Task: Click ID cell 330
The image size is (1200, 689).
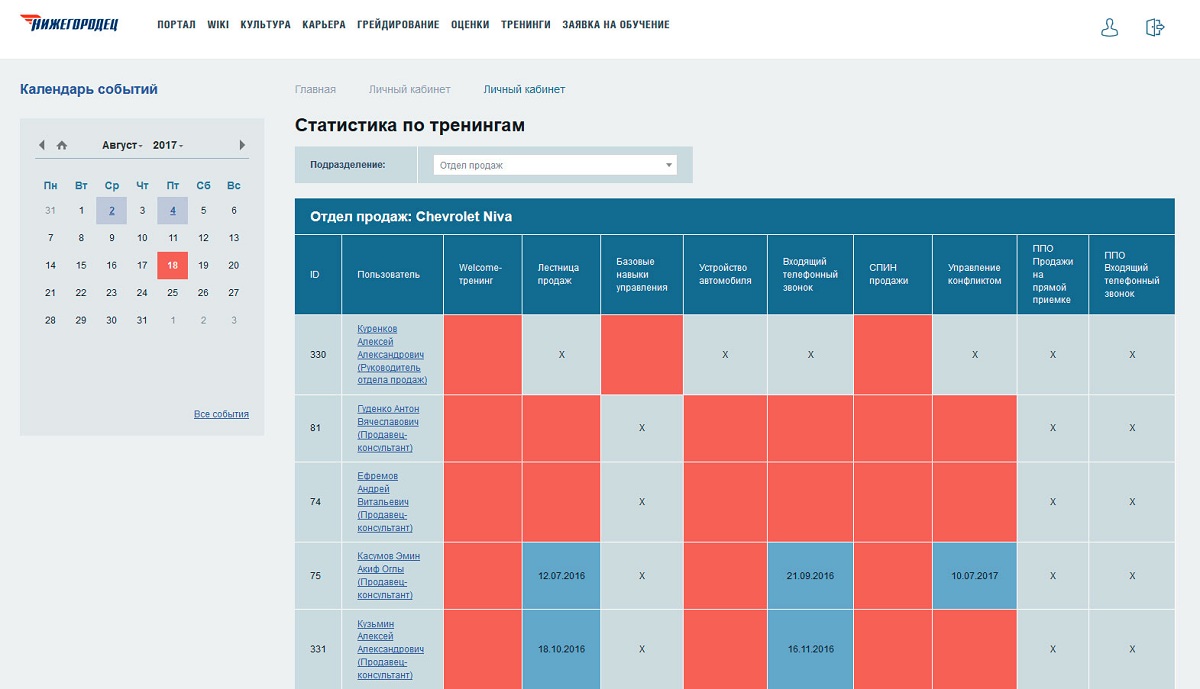Action: click(x=318, y=355)
